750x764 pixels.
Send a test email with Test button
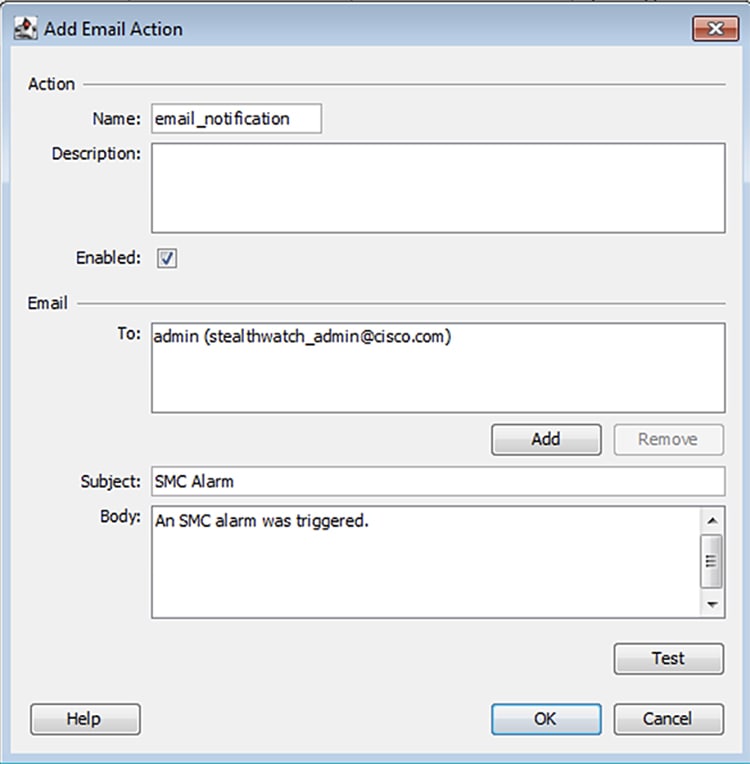(669, 659)
